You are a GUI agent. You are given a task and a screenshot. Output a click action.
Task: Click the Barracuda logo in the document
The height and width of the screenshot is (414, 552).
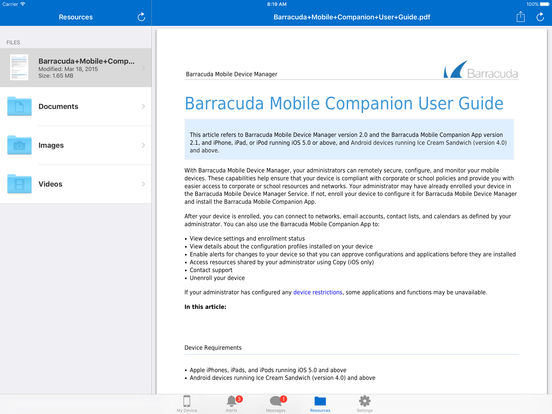coord(481,70)
